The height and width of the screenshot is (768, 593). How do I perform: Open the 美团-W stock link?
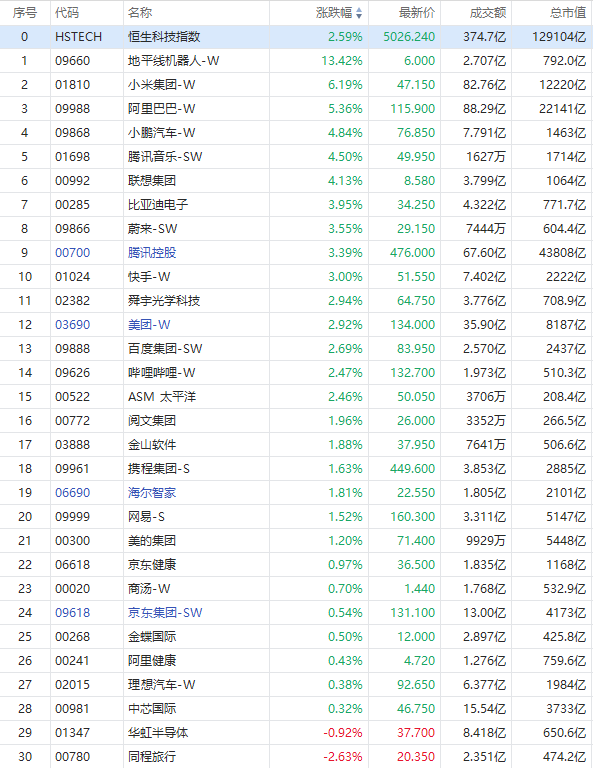tap(149, 325)
